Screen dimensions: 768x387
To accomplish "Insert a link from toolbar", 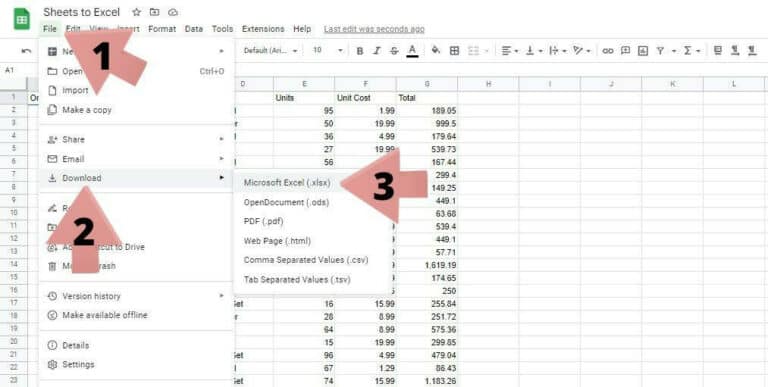I will coord(608,50).
